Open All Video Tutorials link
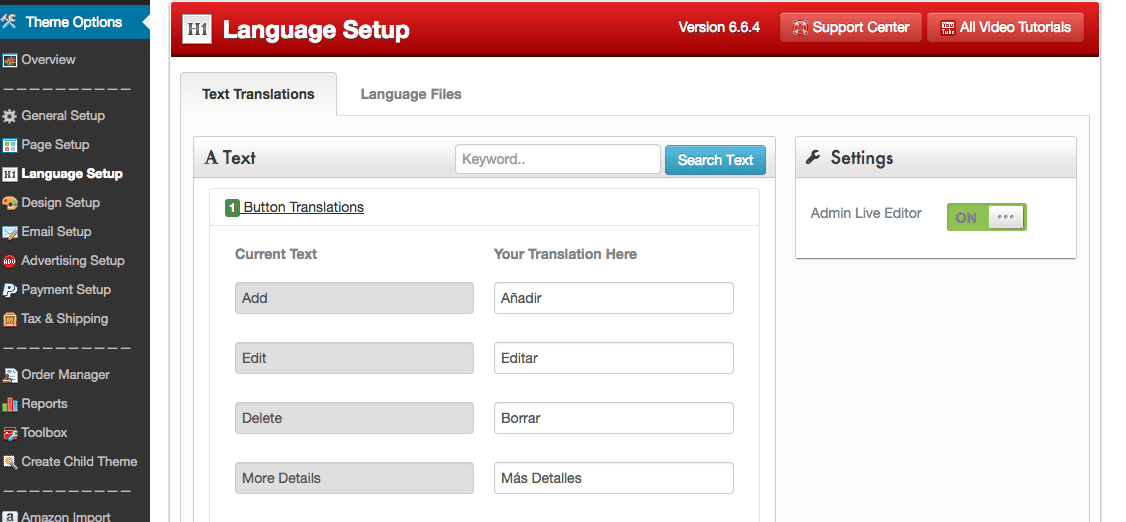The width and height of the screenshot is (1126, 522). click(x=1005, y=28)
